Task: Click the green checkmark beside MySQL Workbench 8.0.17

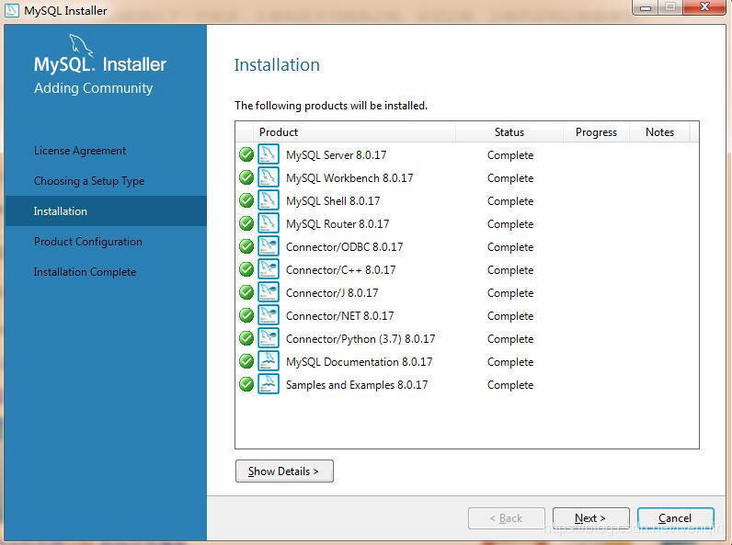Action: pyautogui.click(x=246, y=177)
